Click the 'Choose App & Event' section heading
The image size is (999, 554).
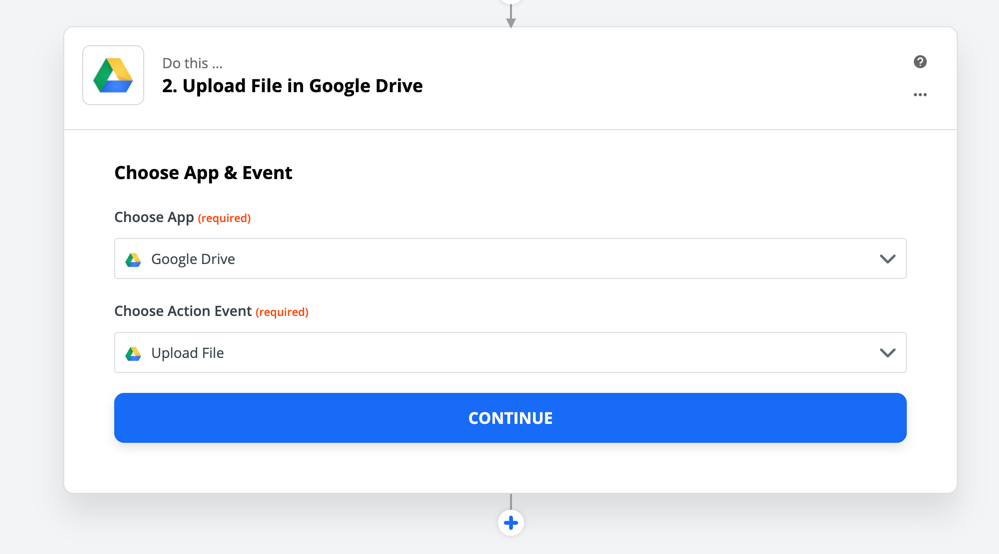coord(203,173)
